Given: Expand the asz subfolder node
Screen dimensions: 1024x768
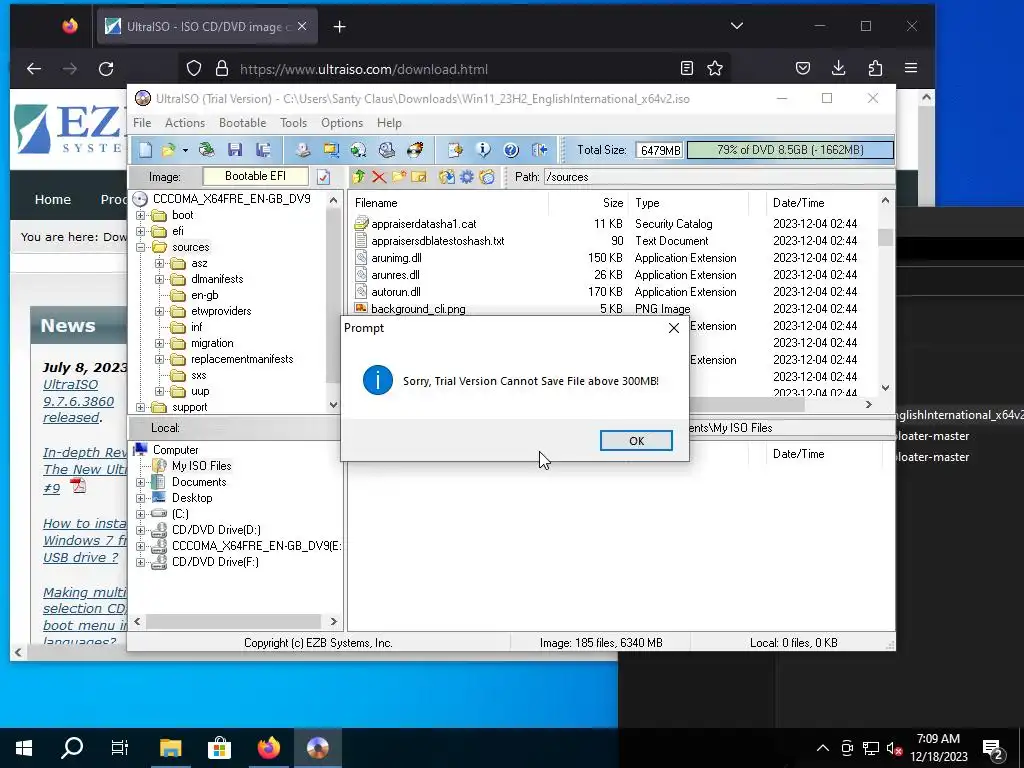Looking at the screenshot, I should click(x=159, y=263).
